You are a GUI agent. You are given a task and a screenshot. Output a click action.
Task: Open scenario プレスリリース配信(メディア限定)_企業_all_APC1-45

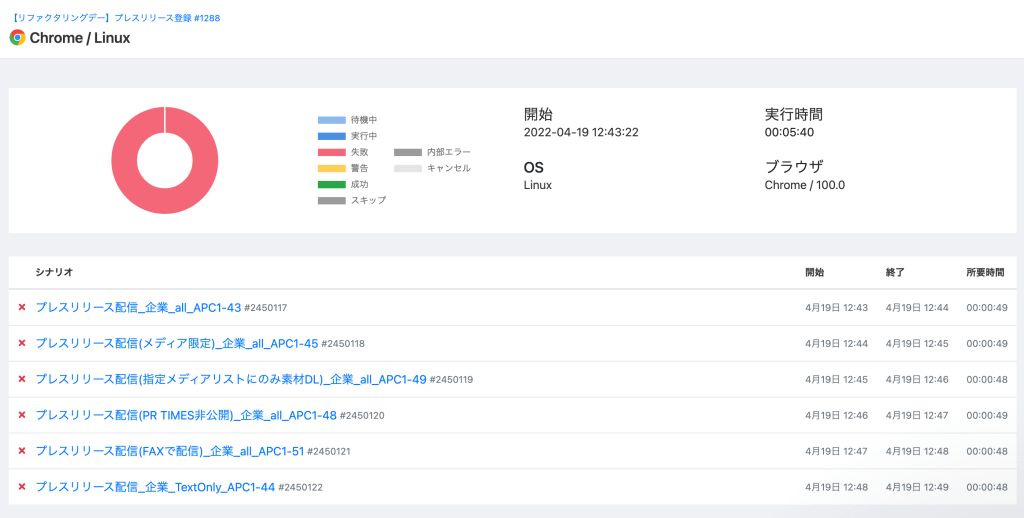pyautogui.click(x=176, y=343)
